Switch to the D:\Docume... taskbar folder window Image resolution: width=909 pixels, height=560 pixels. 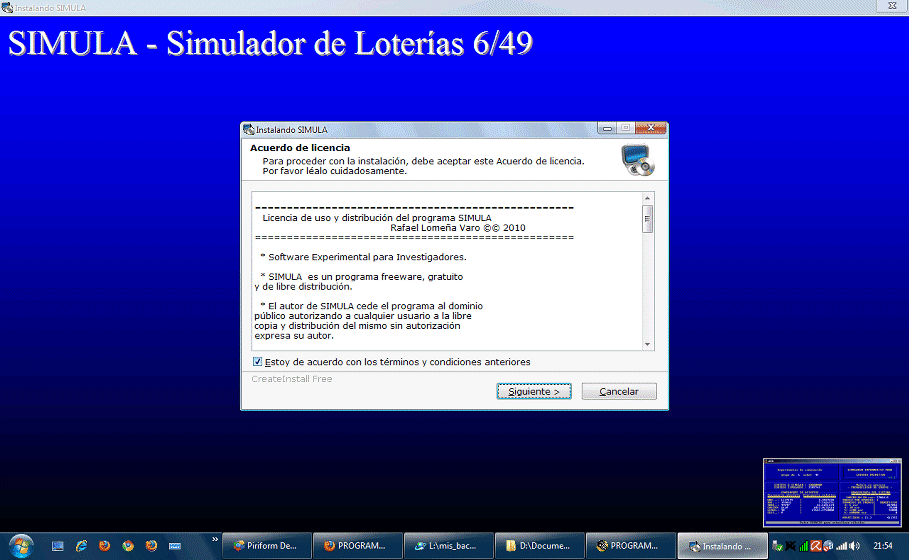click(537, 546)
